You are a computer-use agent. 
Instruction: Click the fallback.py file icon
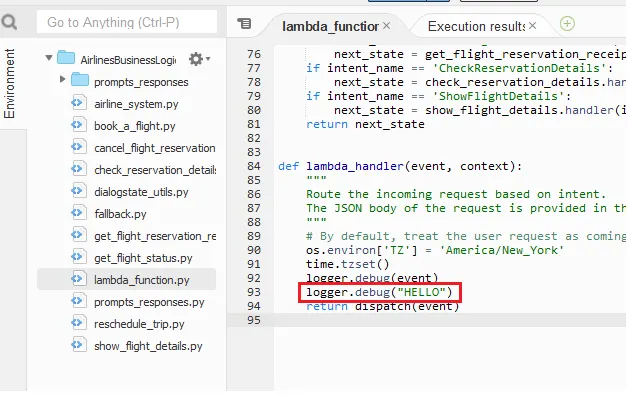[79, 212]
